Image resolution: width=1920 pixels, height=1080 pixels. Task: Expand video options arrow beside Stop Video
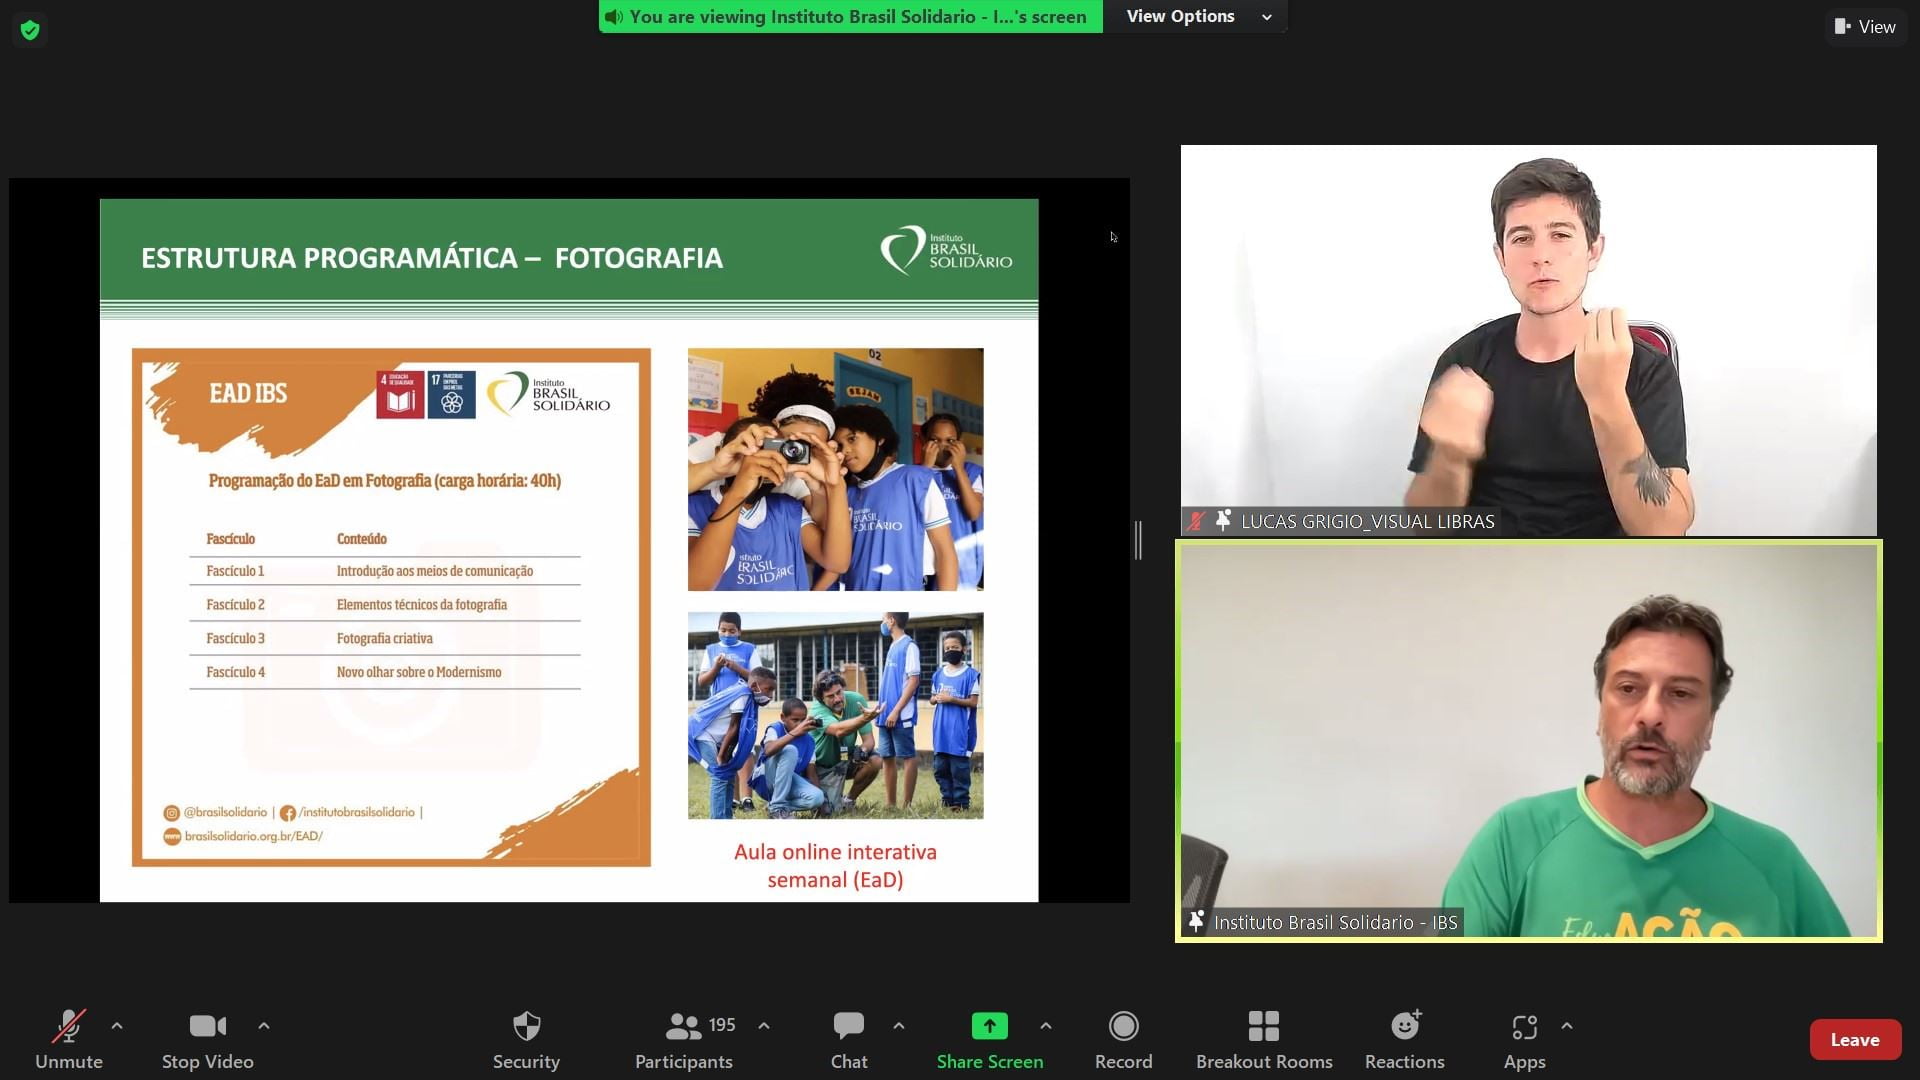(x=264, y=1026)
